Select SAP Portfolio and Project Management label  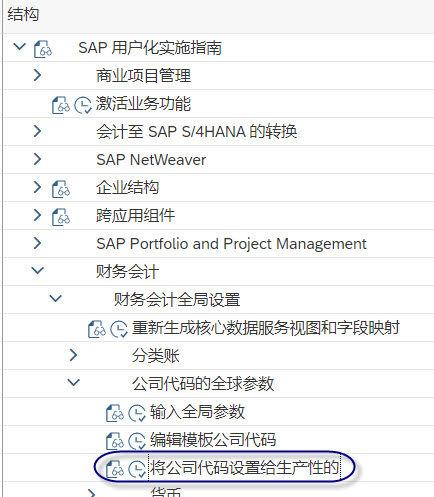click(231, 244)
